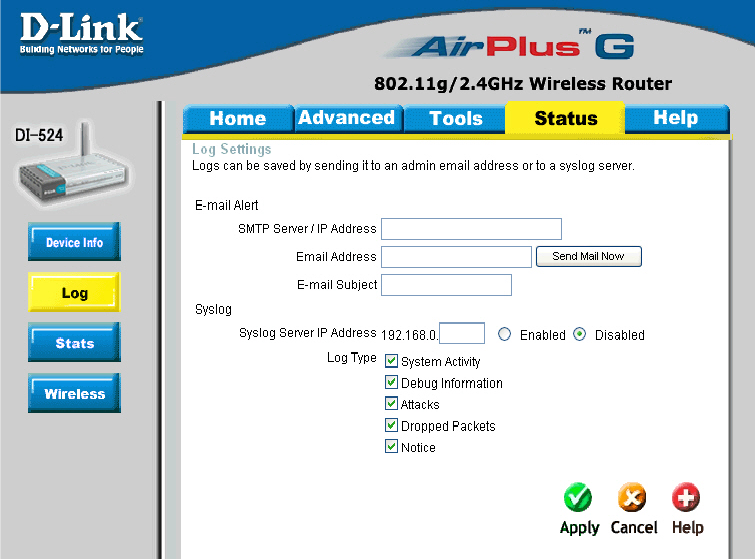Click the Syslog Server IP last octet field
Viewport: 755px width, 559px height.
click(x=462, y=333)
